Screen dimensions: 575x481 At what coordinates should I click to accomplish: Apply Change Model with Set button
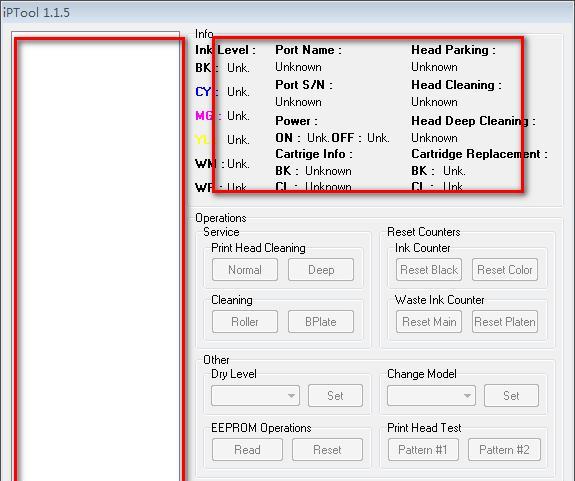coord(511,396)
